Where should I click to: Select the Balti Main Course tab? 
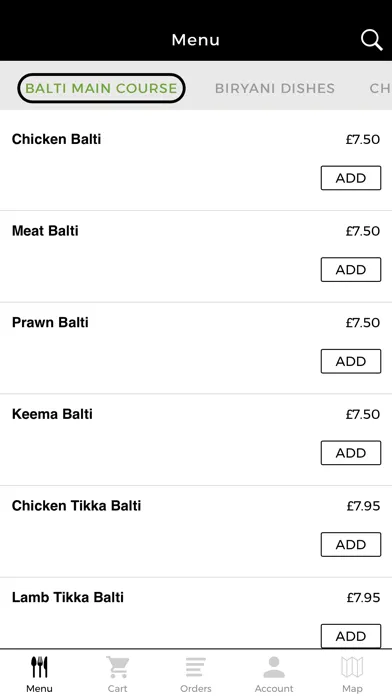[x=101, y=88]
